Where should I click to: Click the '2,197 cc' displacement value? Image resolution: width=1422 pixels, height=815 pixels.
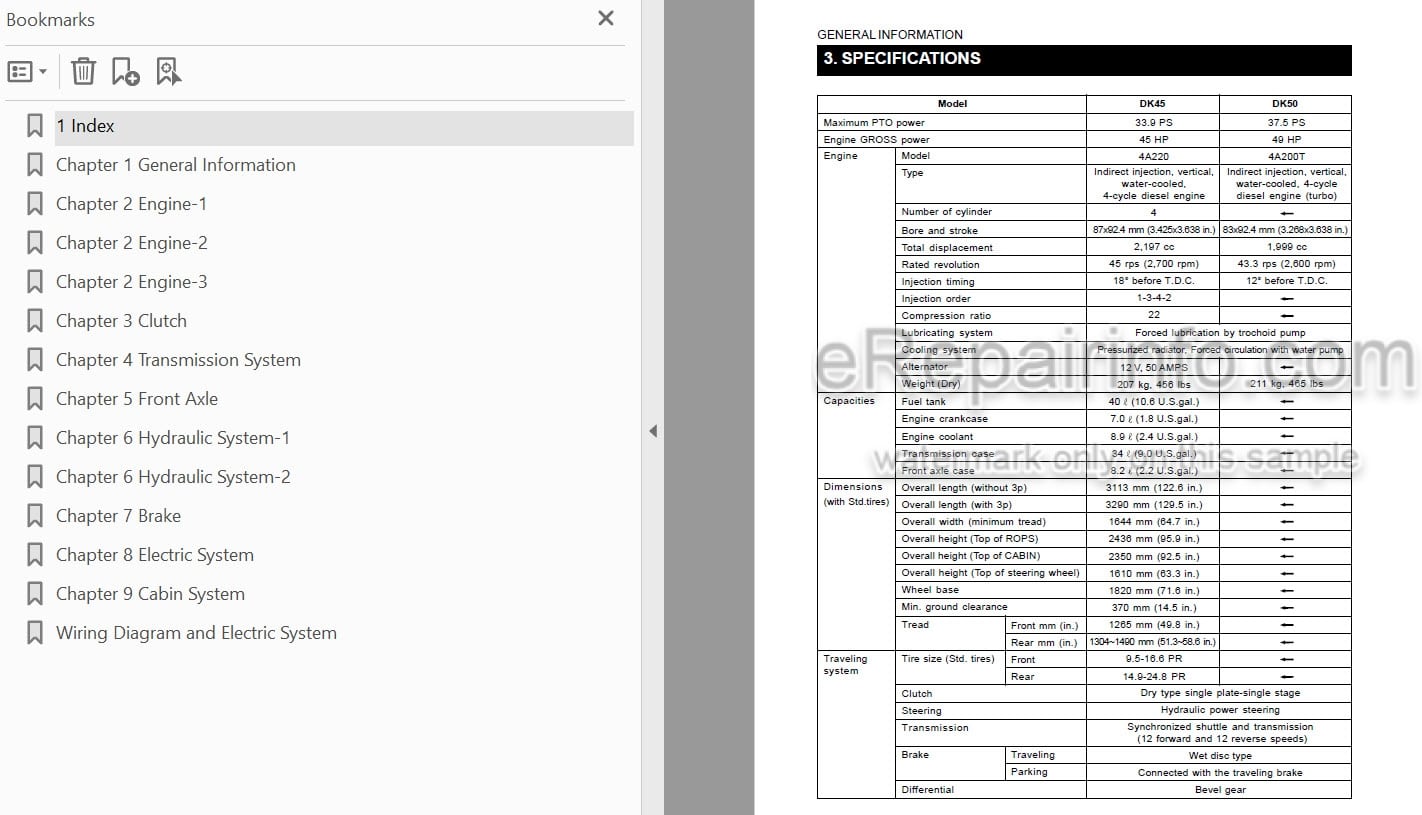point(1153,247)
